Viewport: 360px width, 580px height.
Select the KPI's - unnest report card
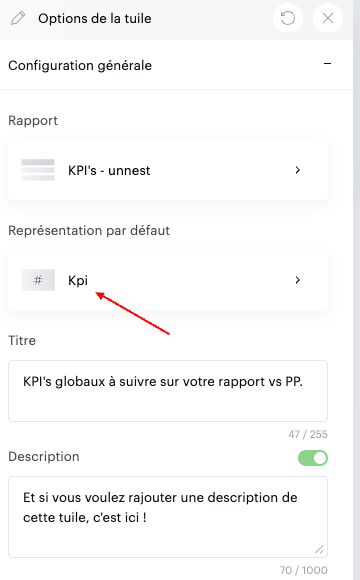pyautogui.click(x=168, y=170)
